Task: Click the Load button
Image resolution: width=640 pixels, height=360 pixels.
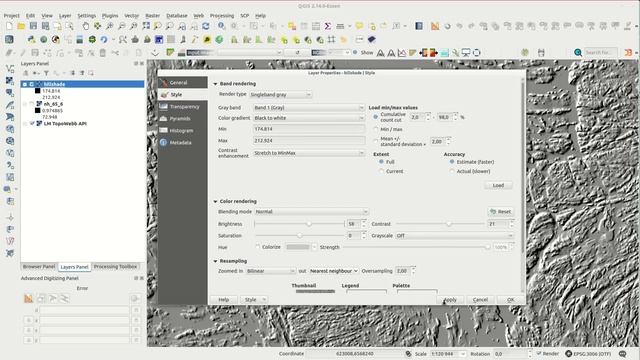Action: pyautogui.click(x=498, y=185)
